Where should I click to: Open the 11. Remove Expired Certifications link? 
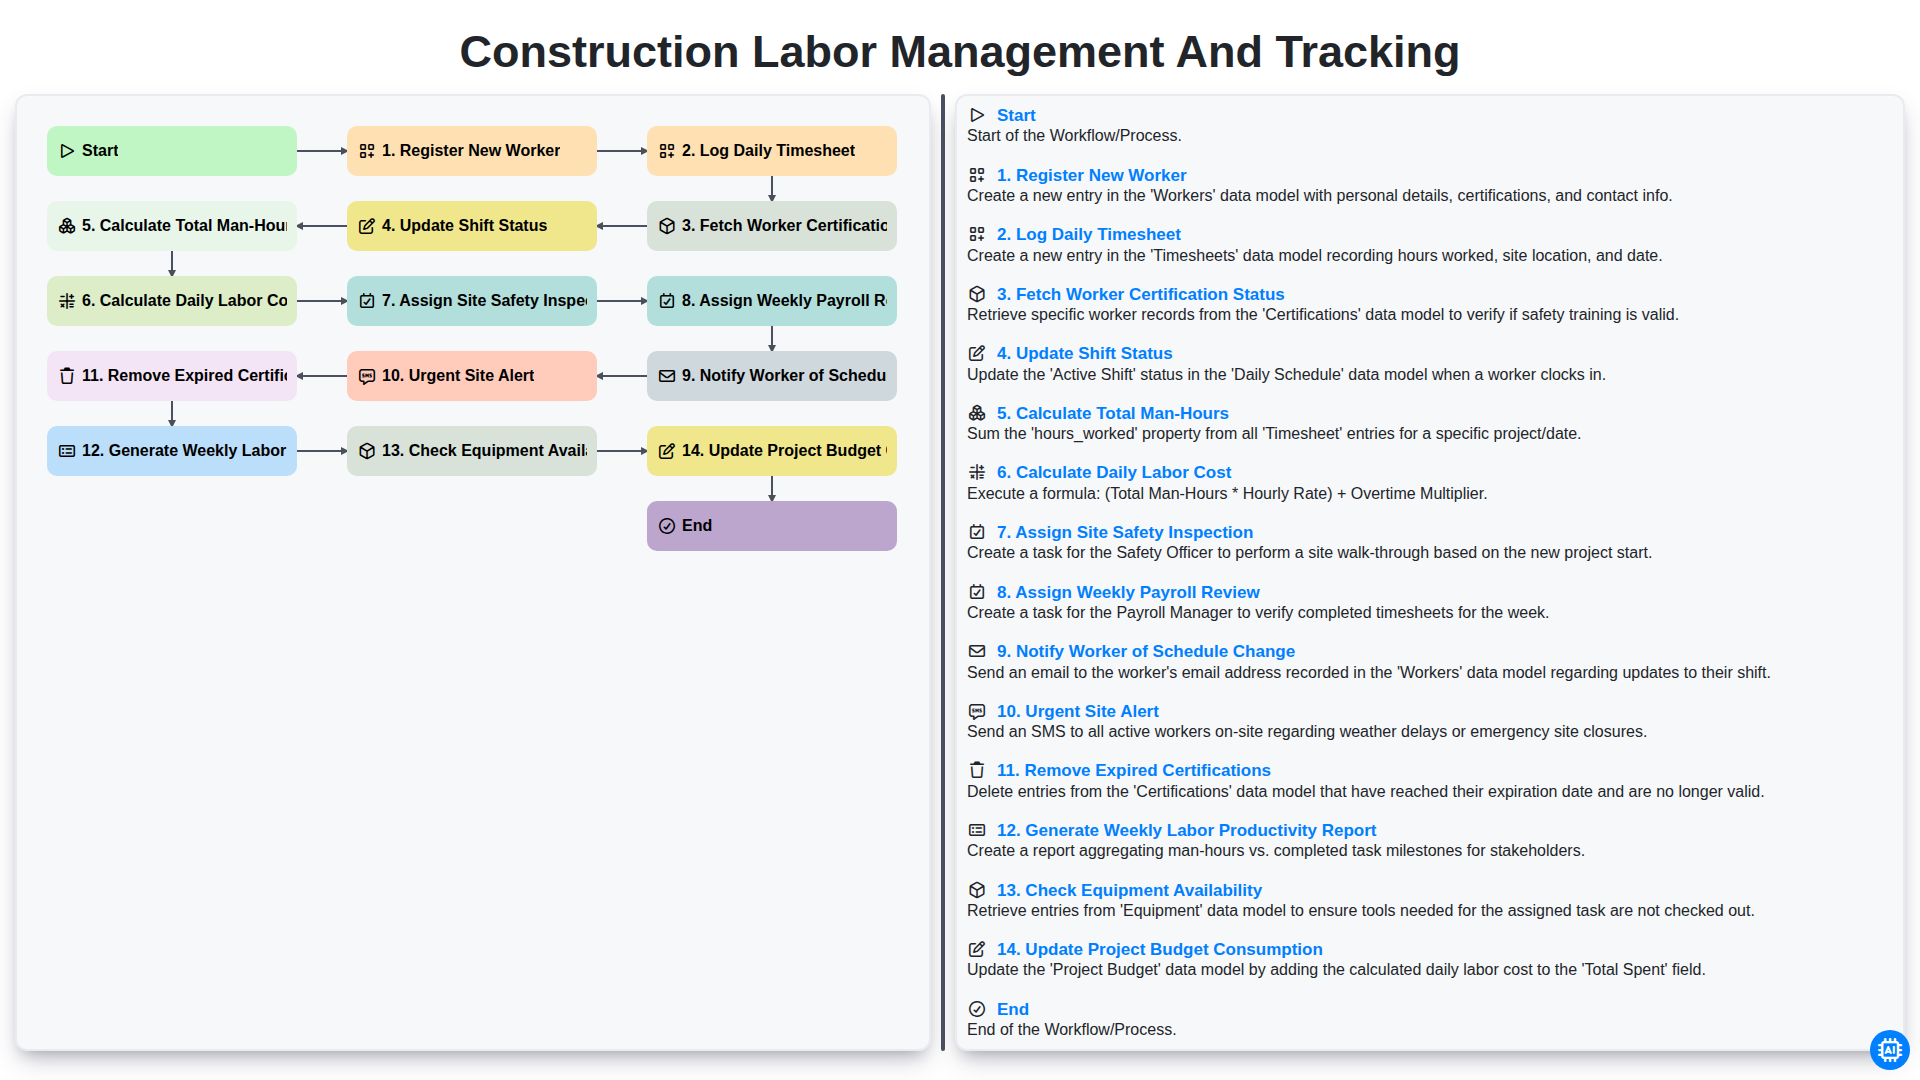(x=1133, y=770)
